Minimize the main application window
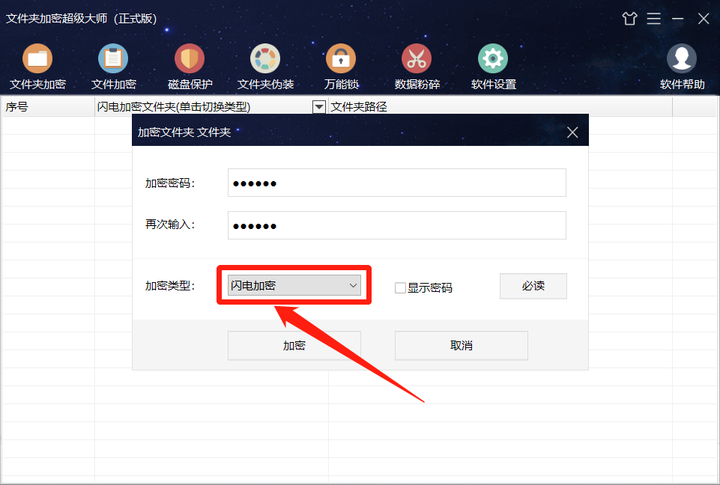This screenshot has height=485, width=720. (x=678, y=18)
